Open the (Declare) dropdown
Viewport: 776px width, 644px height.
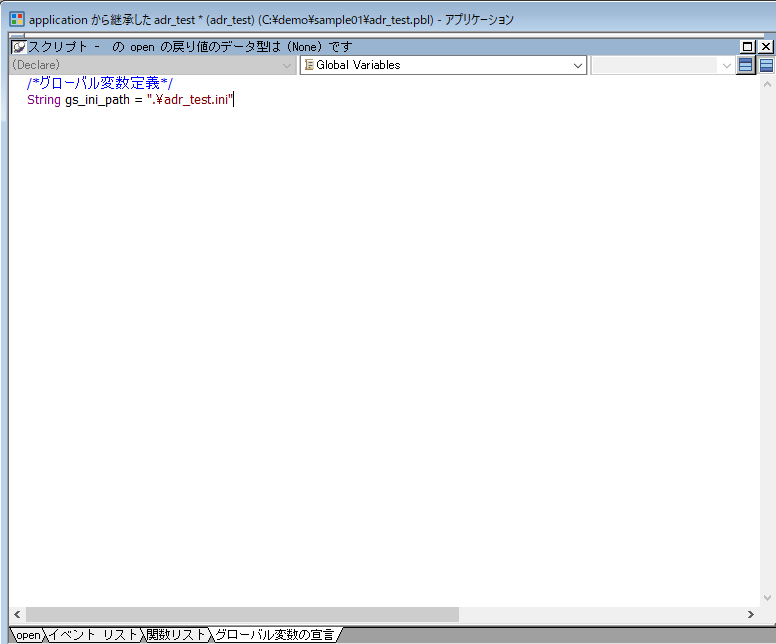[x=287, y=66]
